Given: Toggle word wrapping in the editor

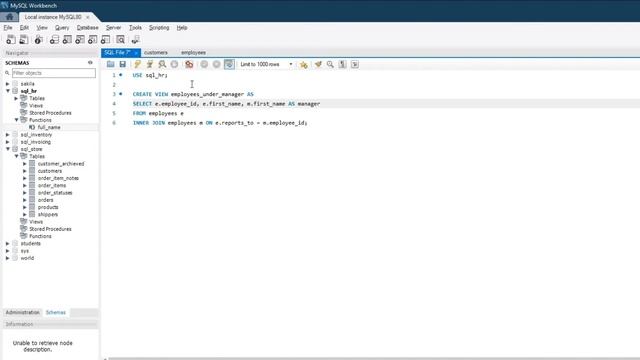Looking at the screenshot, I should click(x=355, y=64).
